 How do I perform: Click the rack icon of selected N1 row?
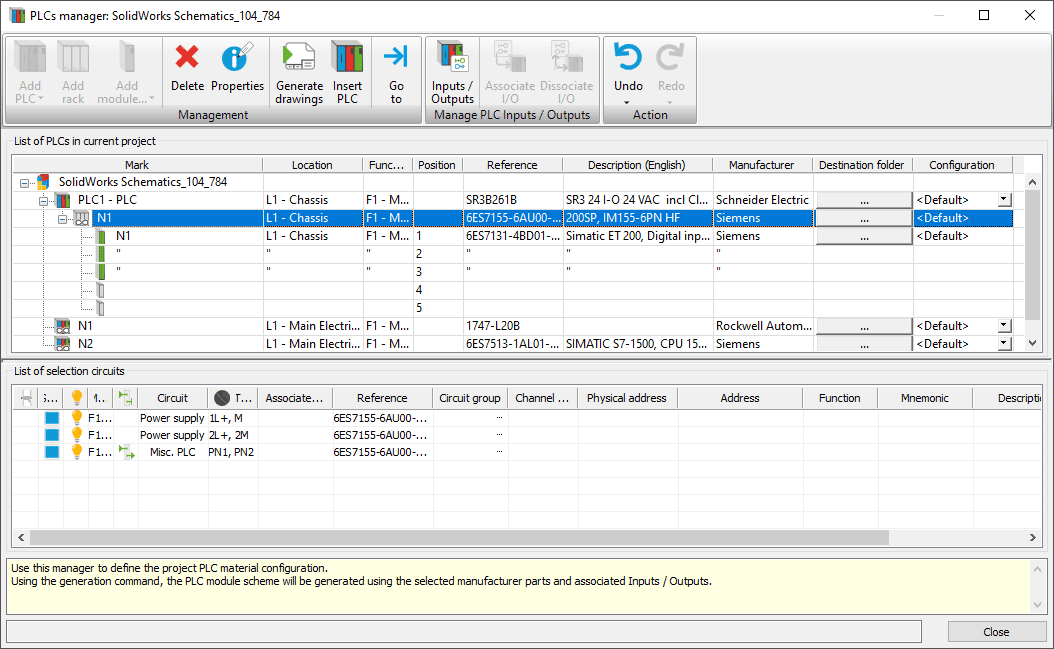(81, 218)
